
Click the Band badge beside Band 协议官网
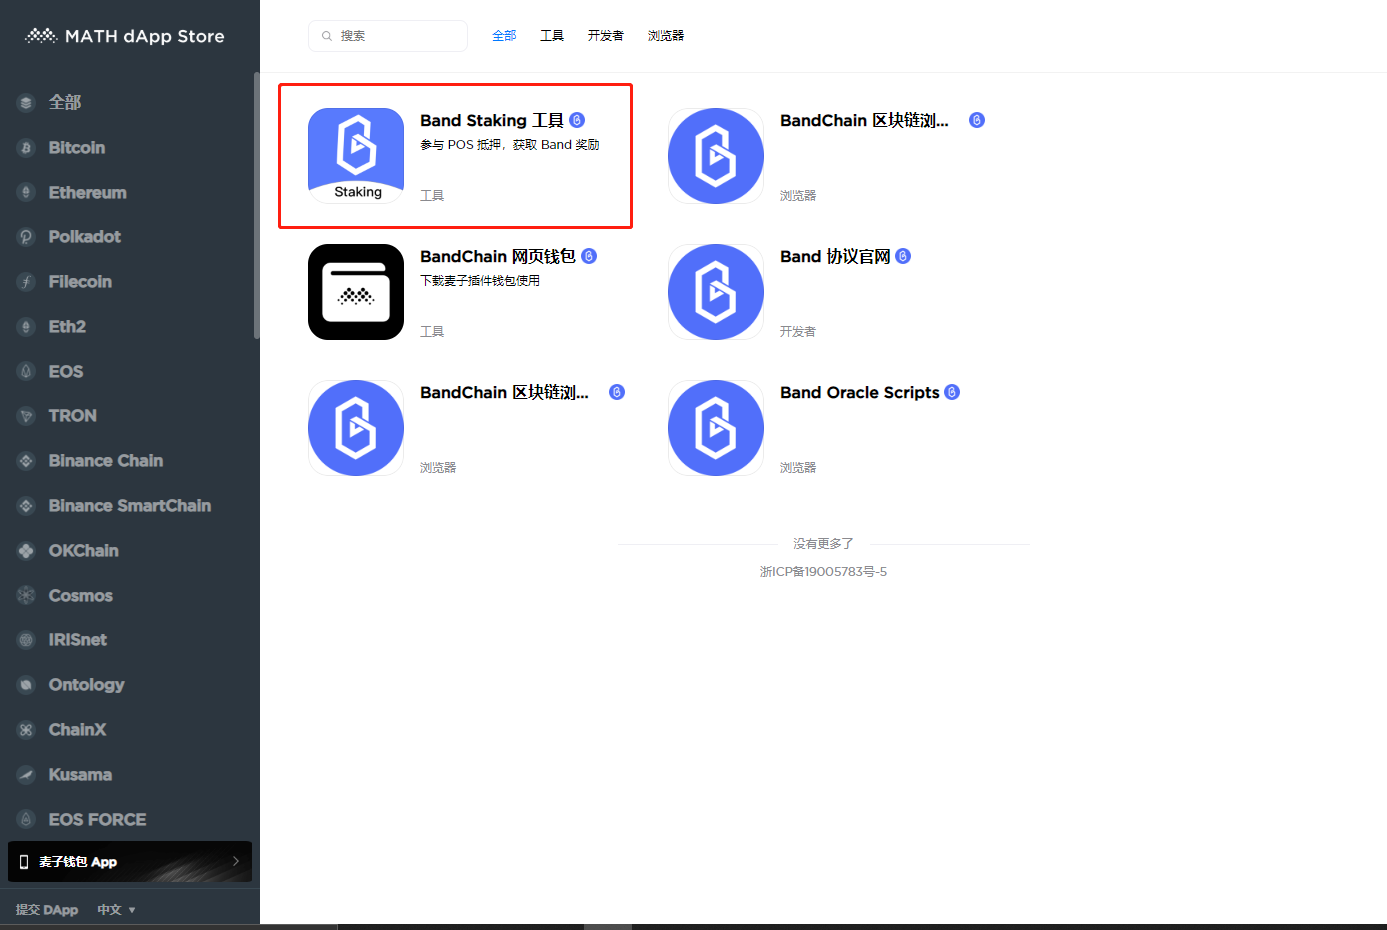tap(903, 256)
